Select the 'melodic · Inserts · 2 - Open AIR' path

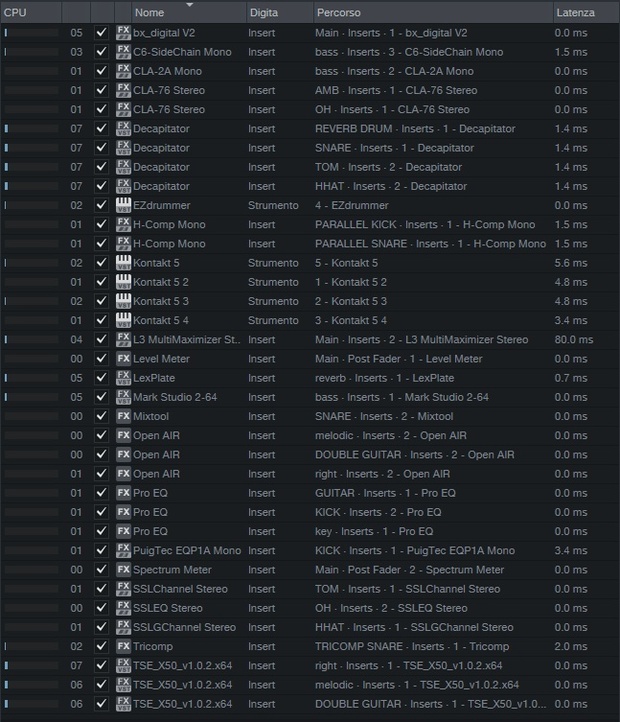pos(391,436)
